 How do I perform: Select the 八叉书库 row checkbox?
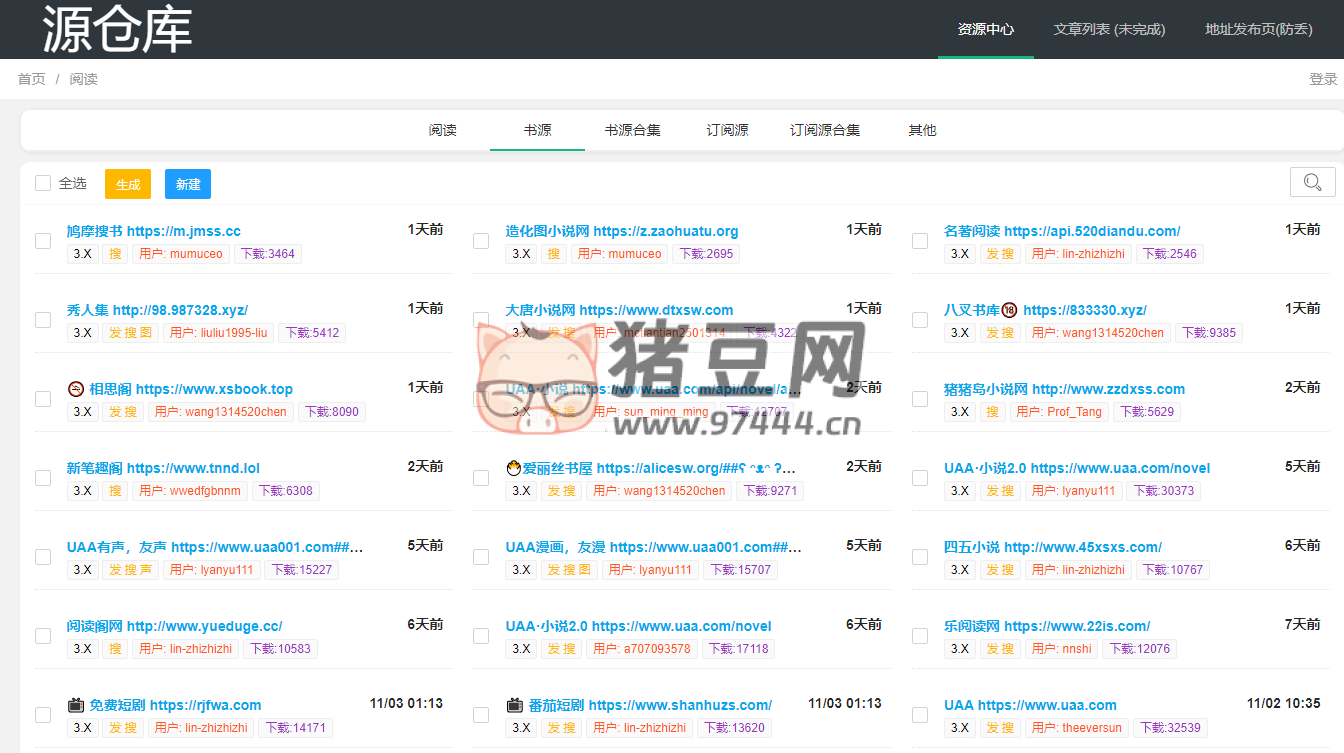coord(920,320)
